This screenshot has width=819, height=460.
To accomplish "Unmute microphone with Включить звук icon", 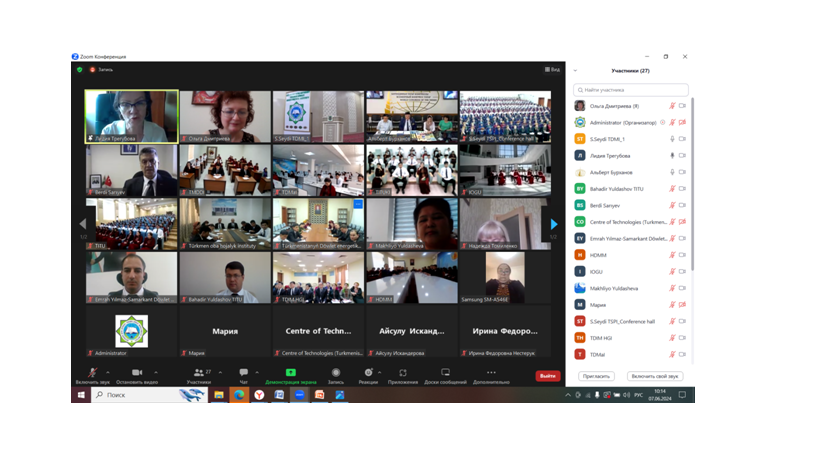I will pos(92,373).
